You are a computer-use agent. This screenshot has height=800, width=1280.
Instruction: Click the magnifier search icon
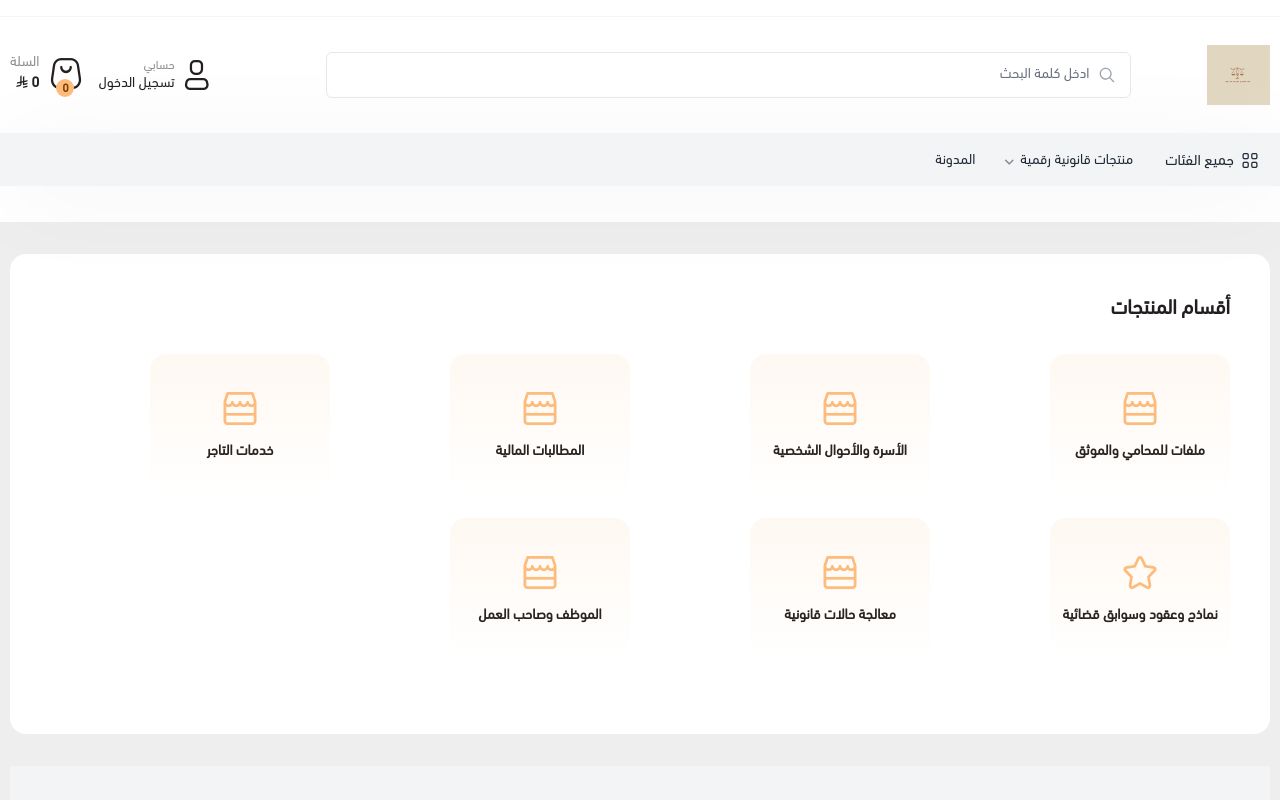pos(1107,75)
